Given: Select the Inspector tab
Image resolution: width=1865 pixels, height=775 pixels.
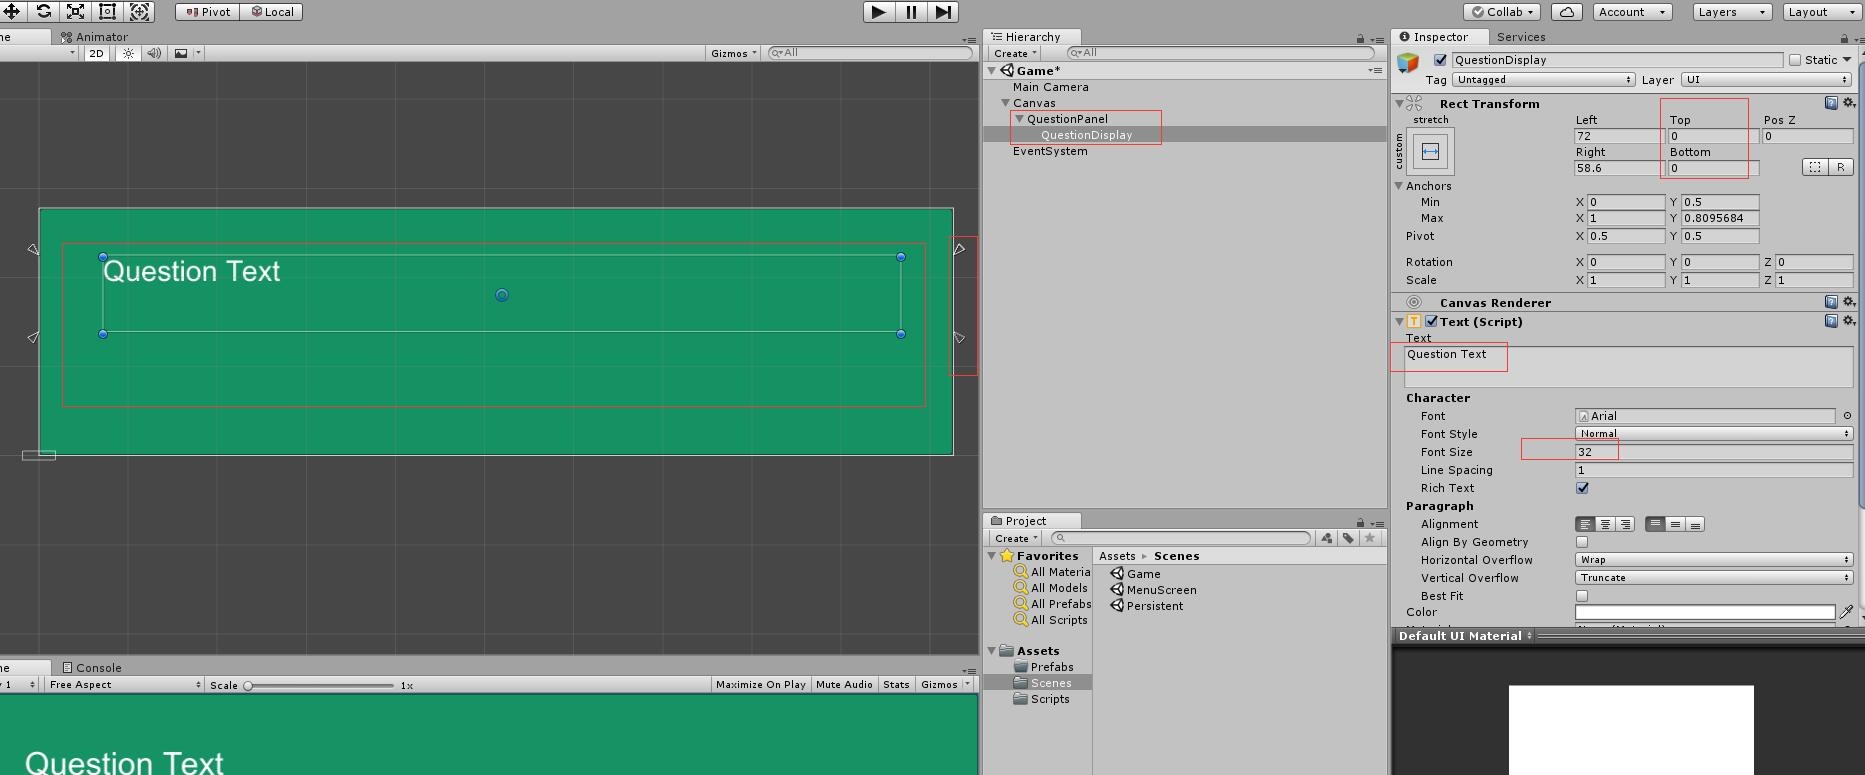Looking at the screenshot, I should click(1439, 37).
